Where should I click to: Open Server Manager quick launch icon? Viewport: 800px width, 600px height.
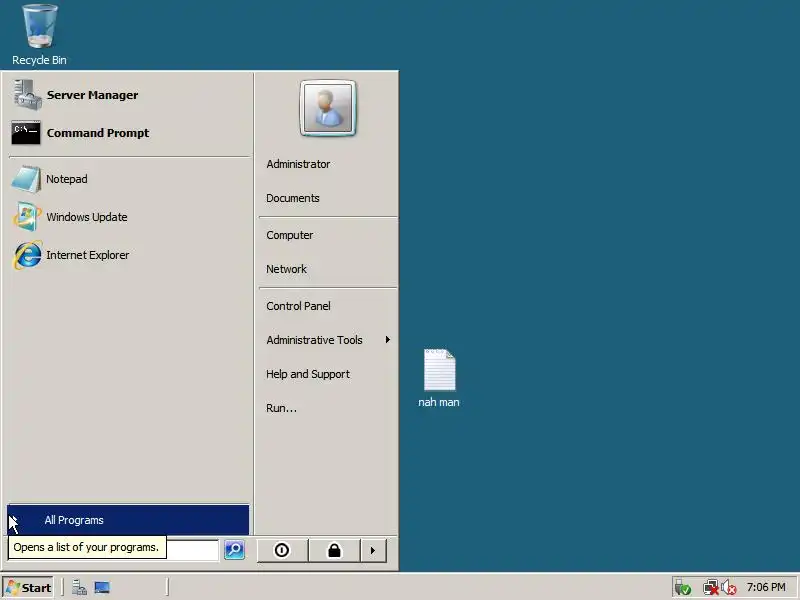point(79,588)
